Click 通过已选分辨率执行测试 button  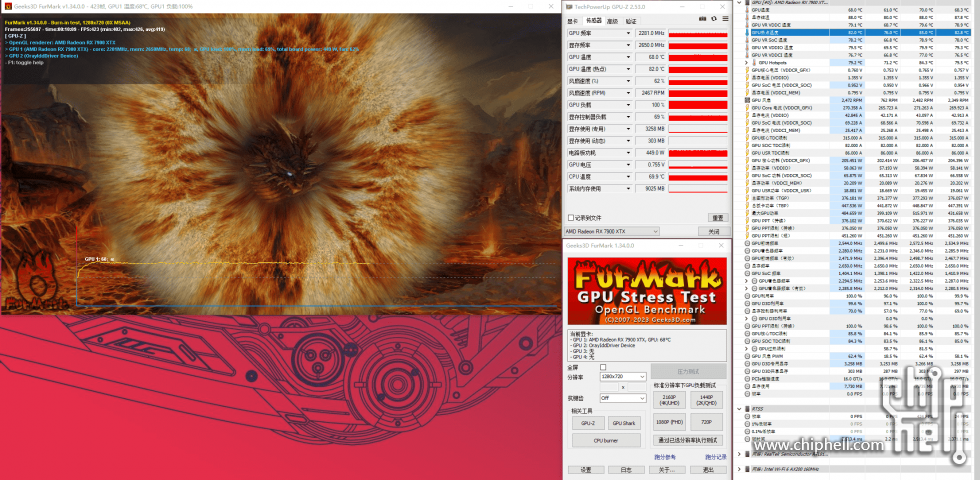tap(688, 440)
